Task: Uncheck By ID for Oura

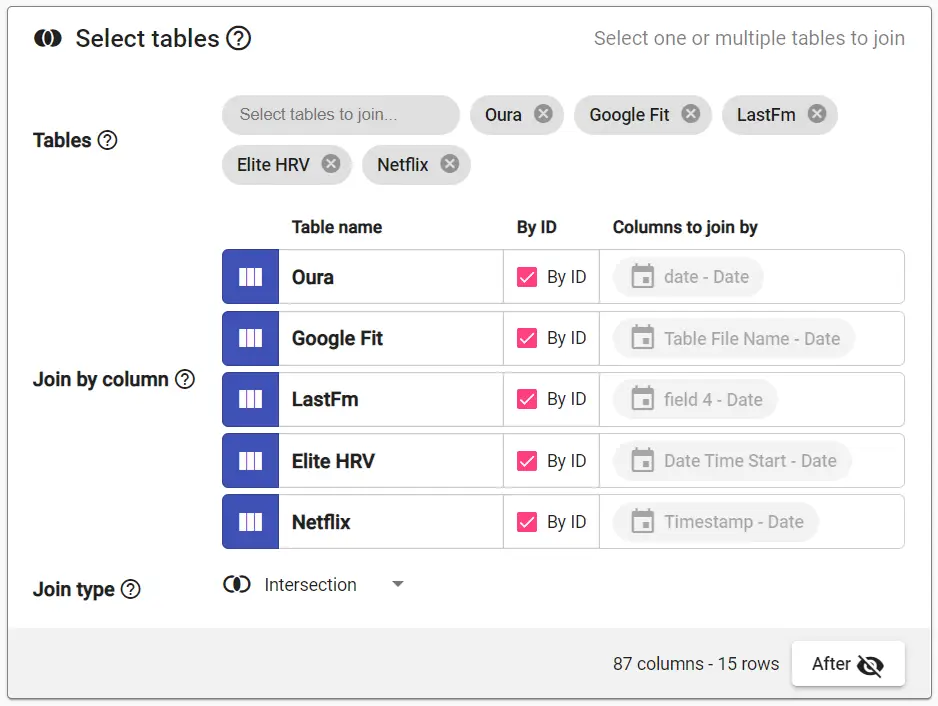Action: click(527, 277)
